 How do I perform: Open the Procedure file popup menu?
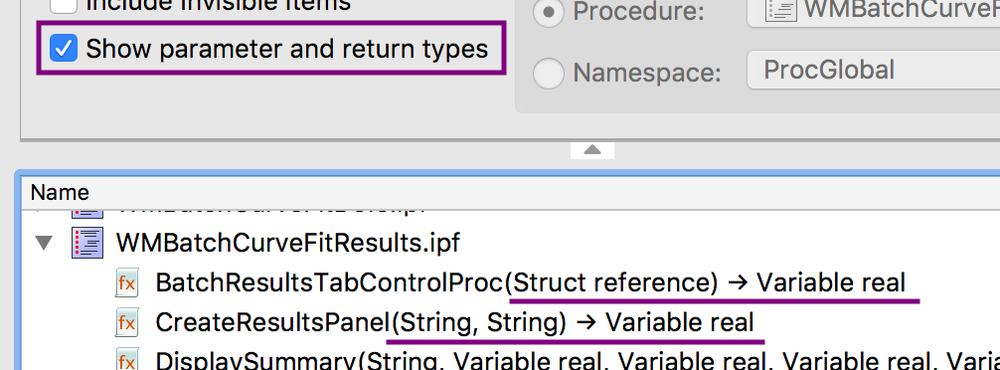[x=873, y=11]
